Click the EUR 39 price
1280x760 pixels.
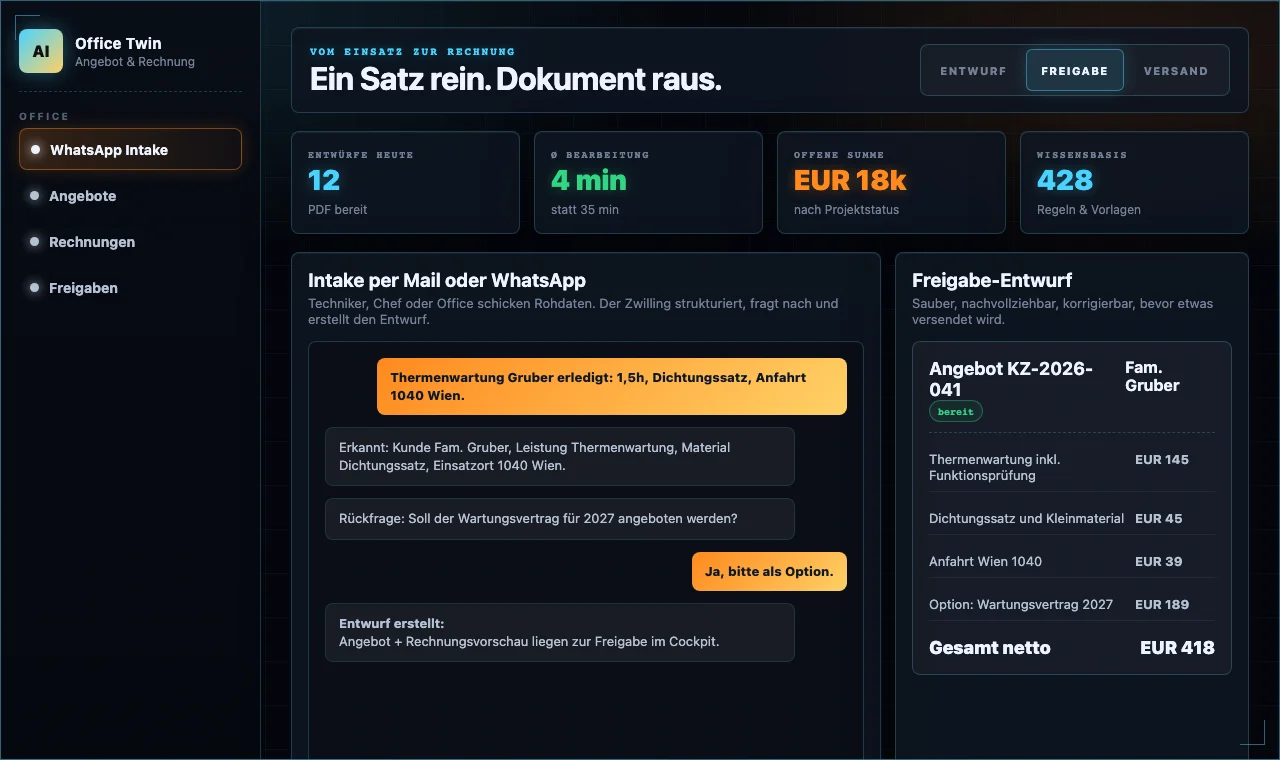click(1159, 561)
